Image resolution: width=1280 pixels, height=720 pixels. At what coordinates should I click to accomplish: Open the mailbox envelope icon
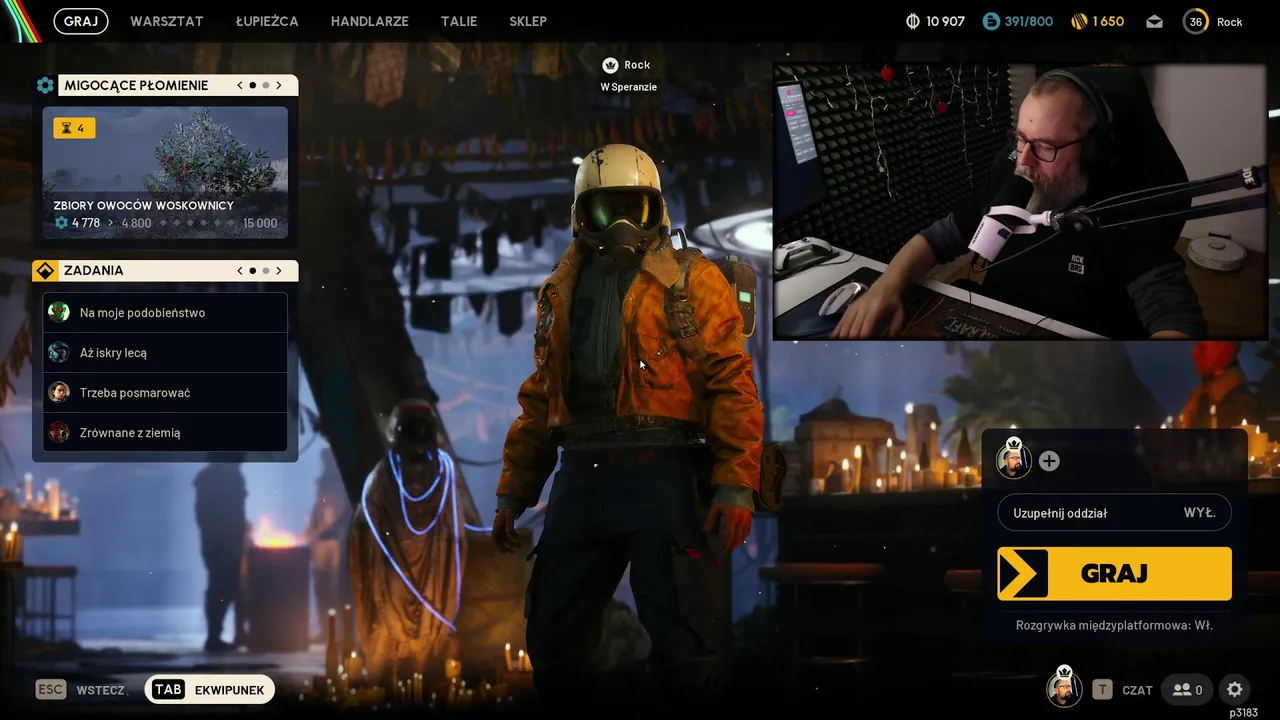click(x=1154, y=21)
